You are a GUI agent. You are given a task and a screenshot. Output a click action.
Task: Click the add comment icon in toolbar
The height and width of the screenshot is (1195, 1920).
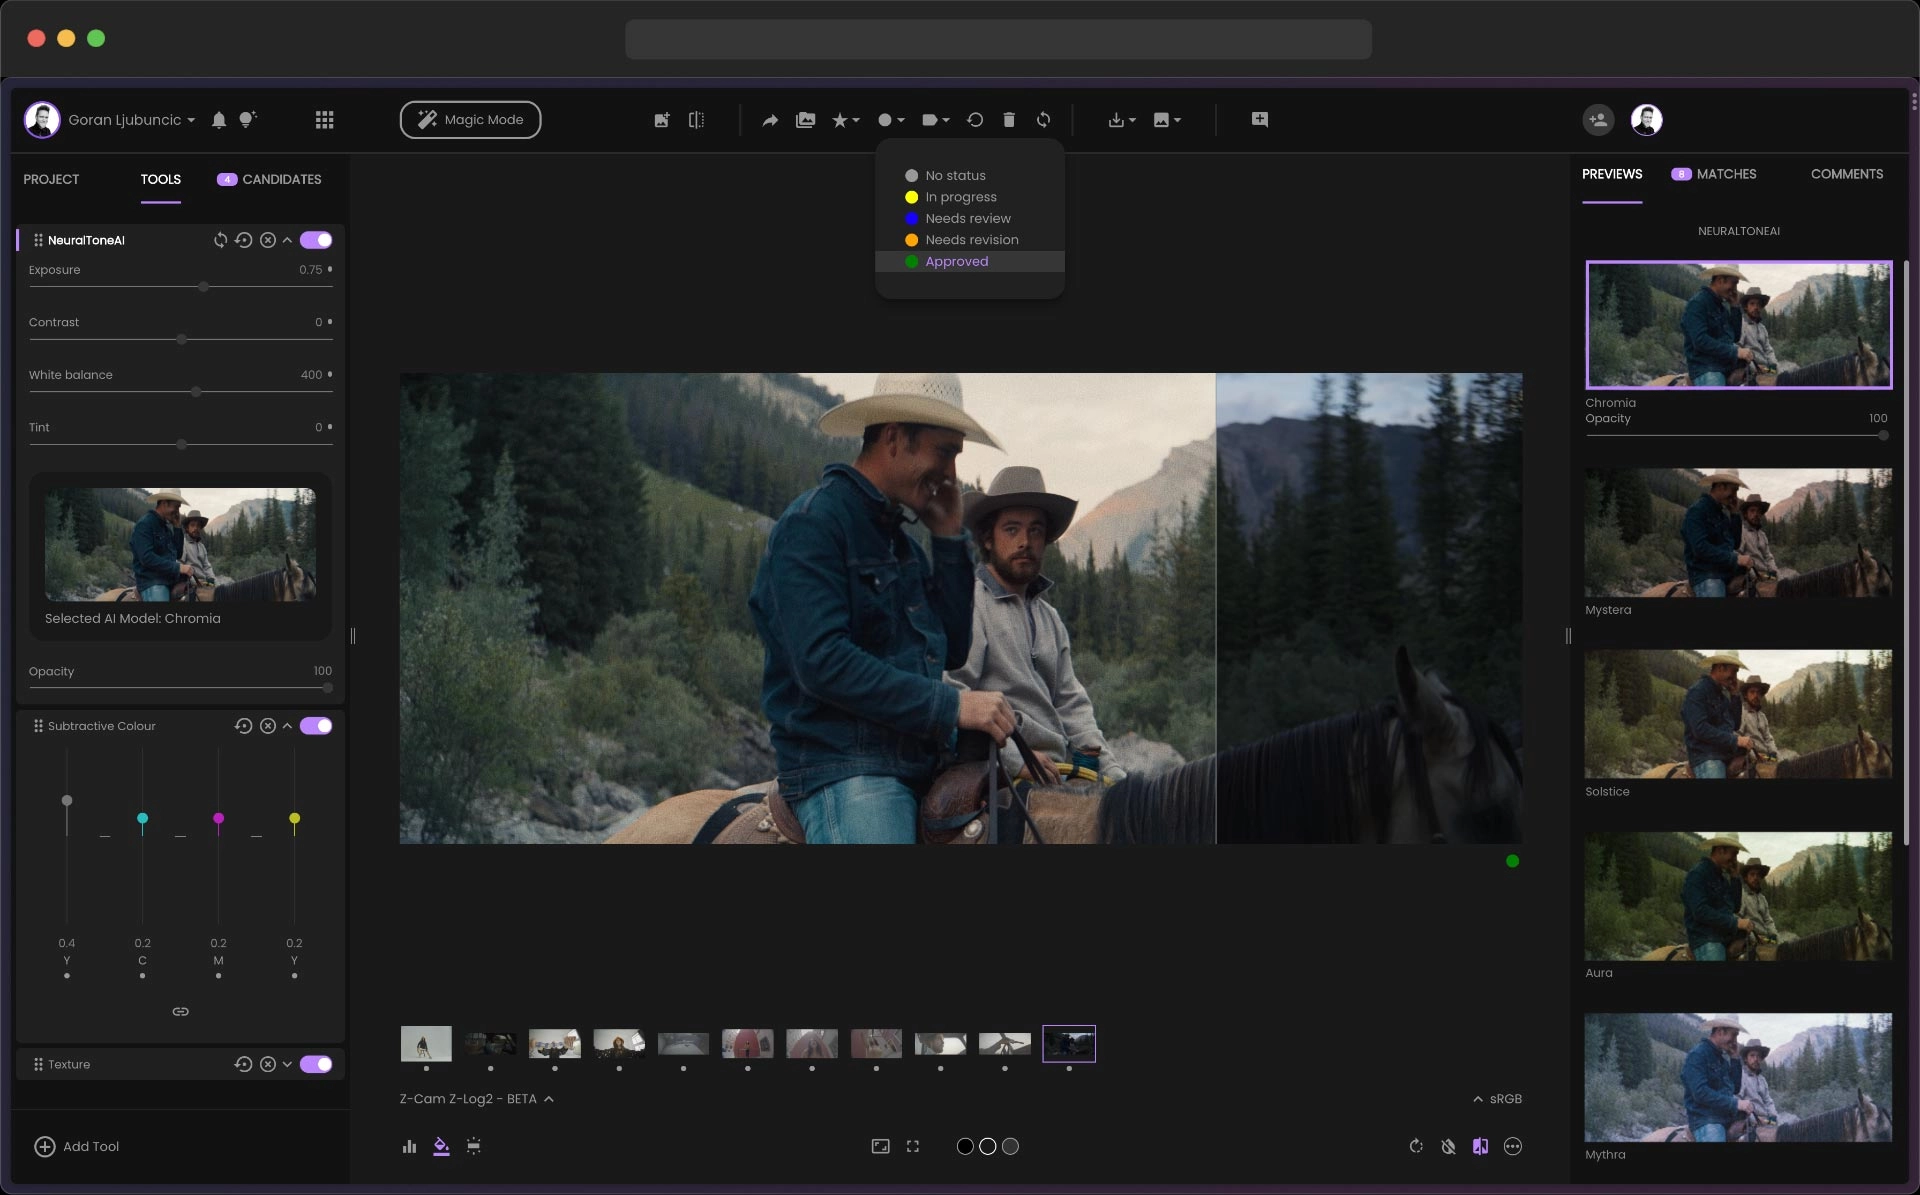pyautogui.click(x=1260, y=120)
